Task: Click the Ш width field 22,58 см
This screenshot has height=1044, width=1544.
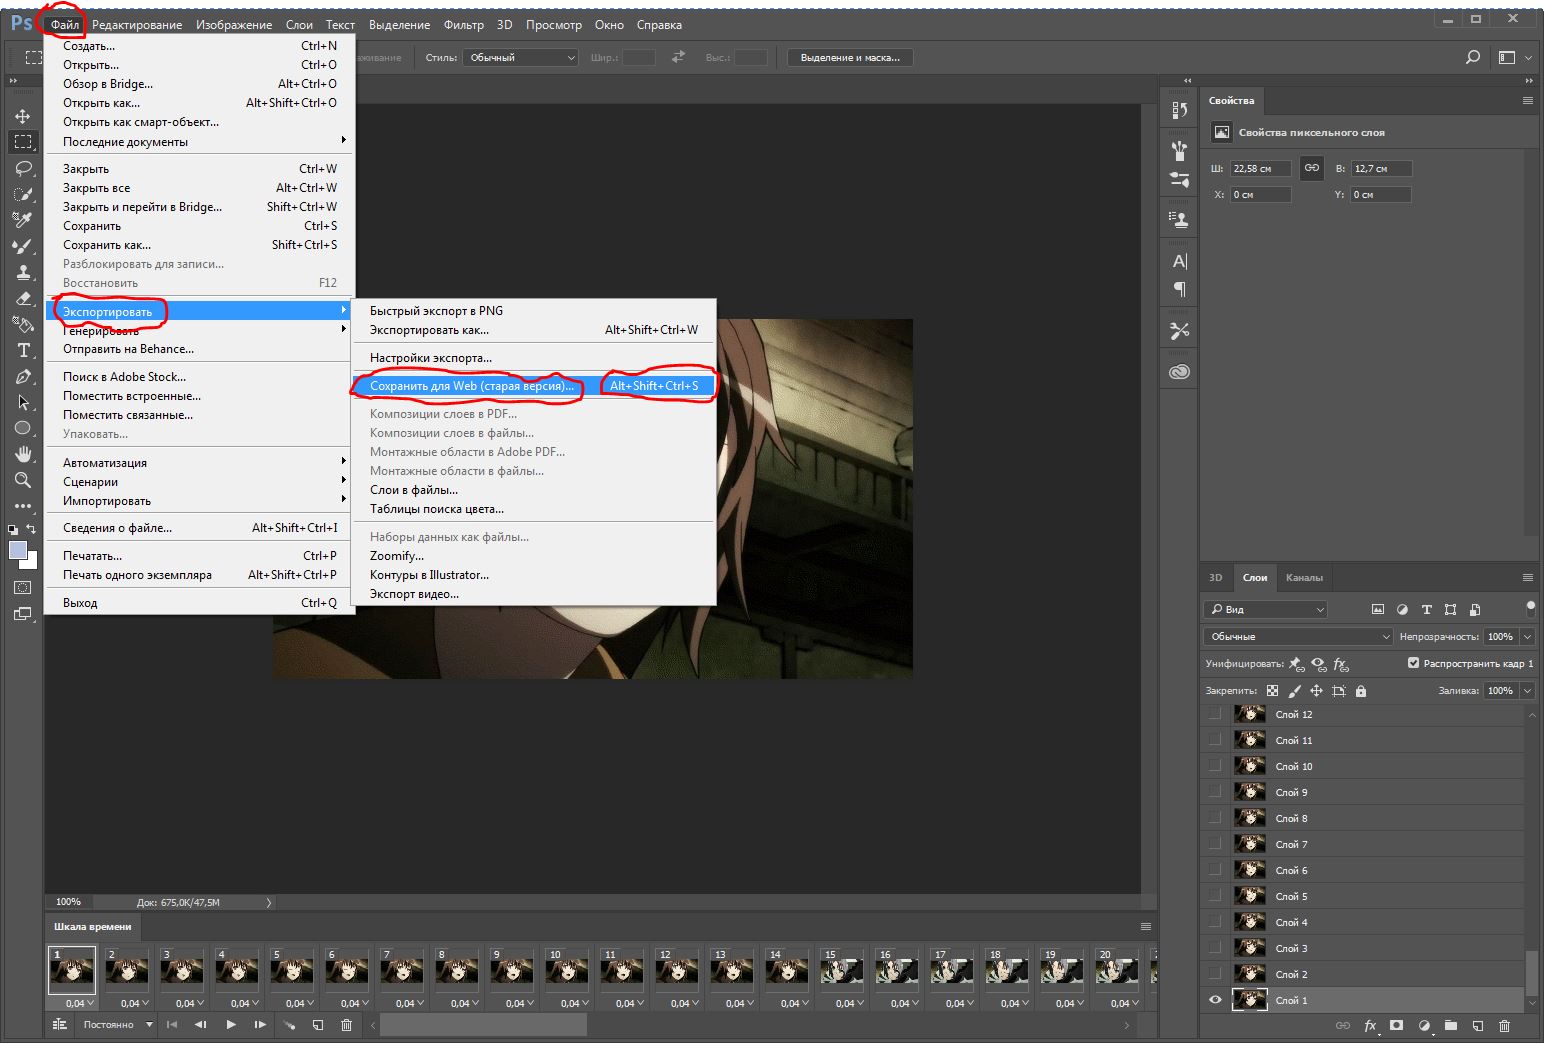Action: point(1260,168)
